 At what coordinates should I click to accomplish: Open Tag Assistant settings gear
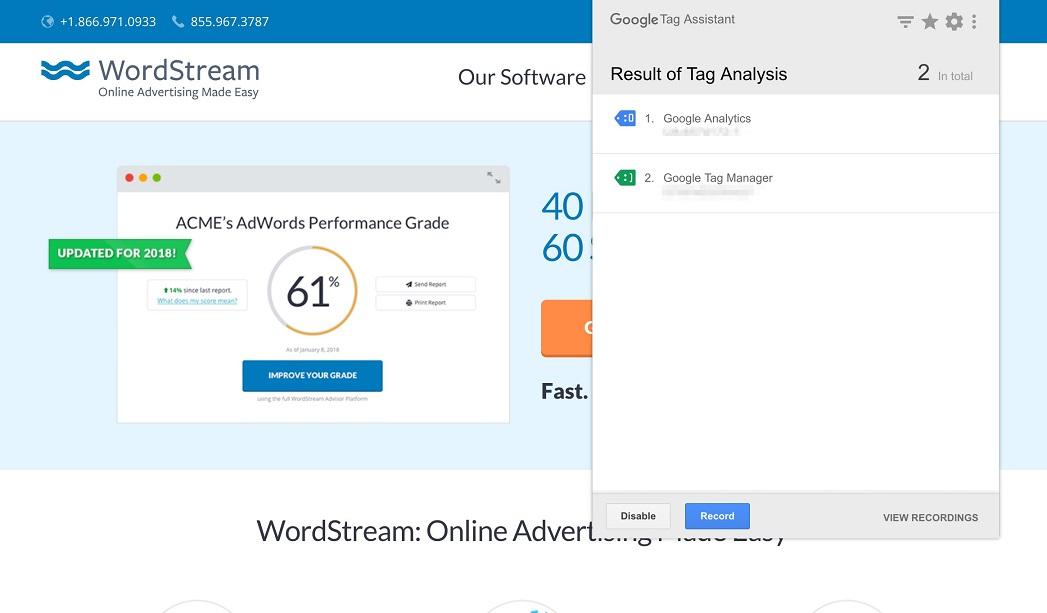[954, 21]
